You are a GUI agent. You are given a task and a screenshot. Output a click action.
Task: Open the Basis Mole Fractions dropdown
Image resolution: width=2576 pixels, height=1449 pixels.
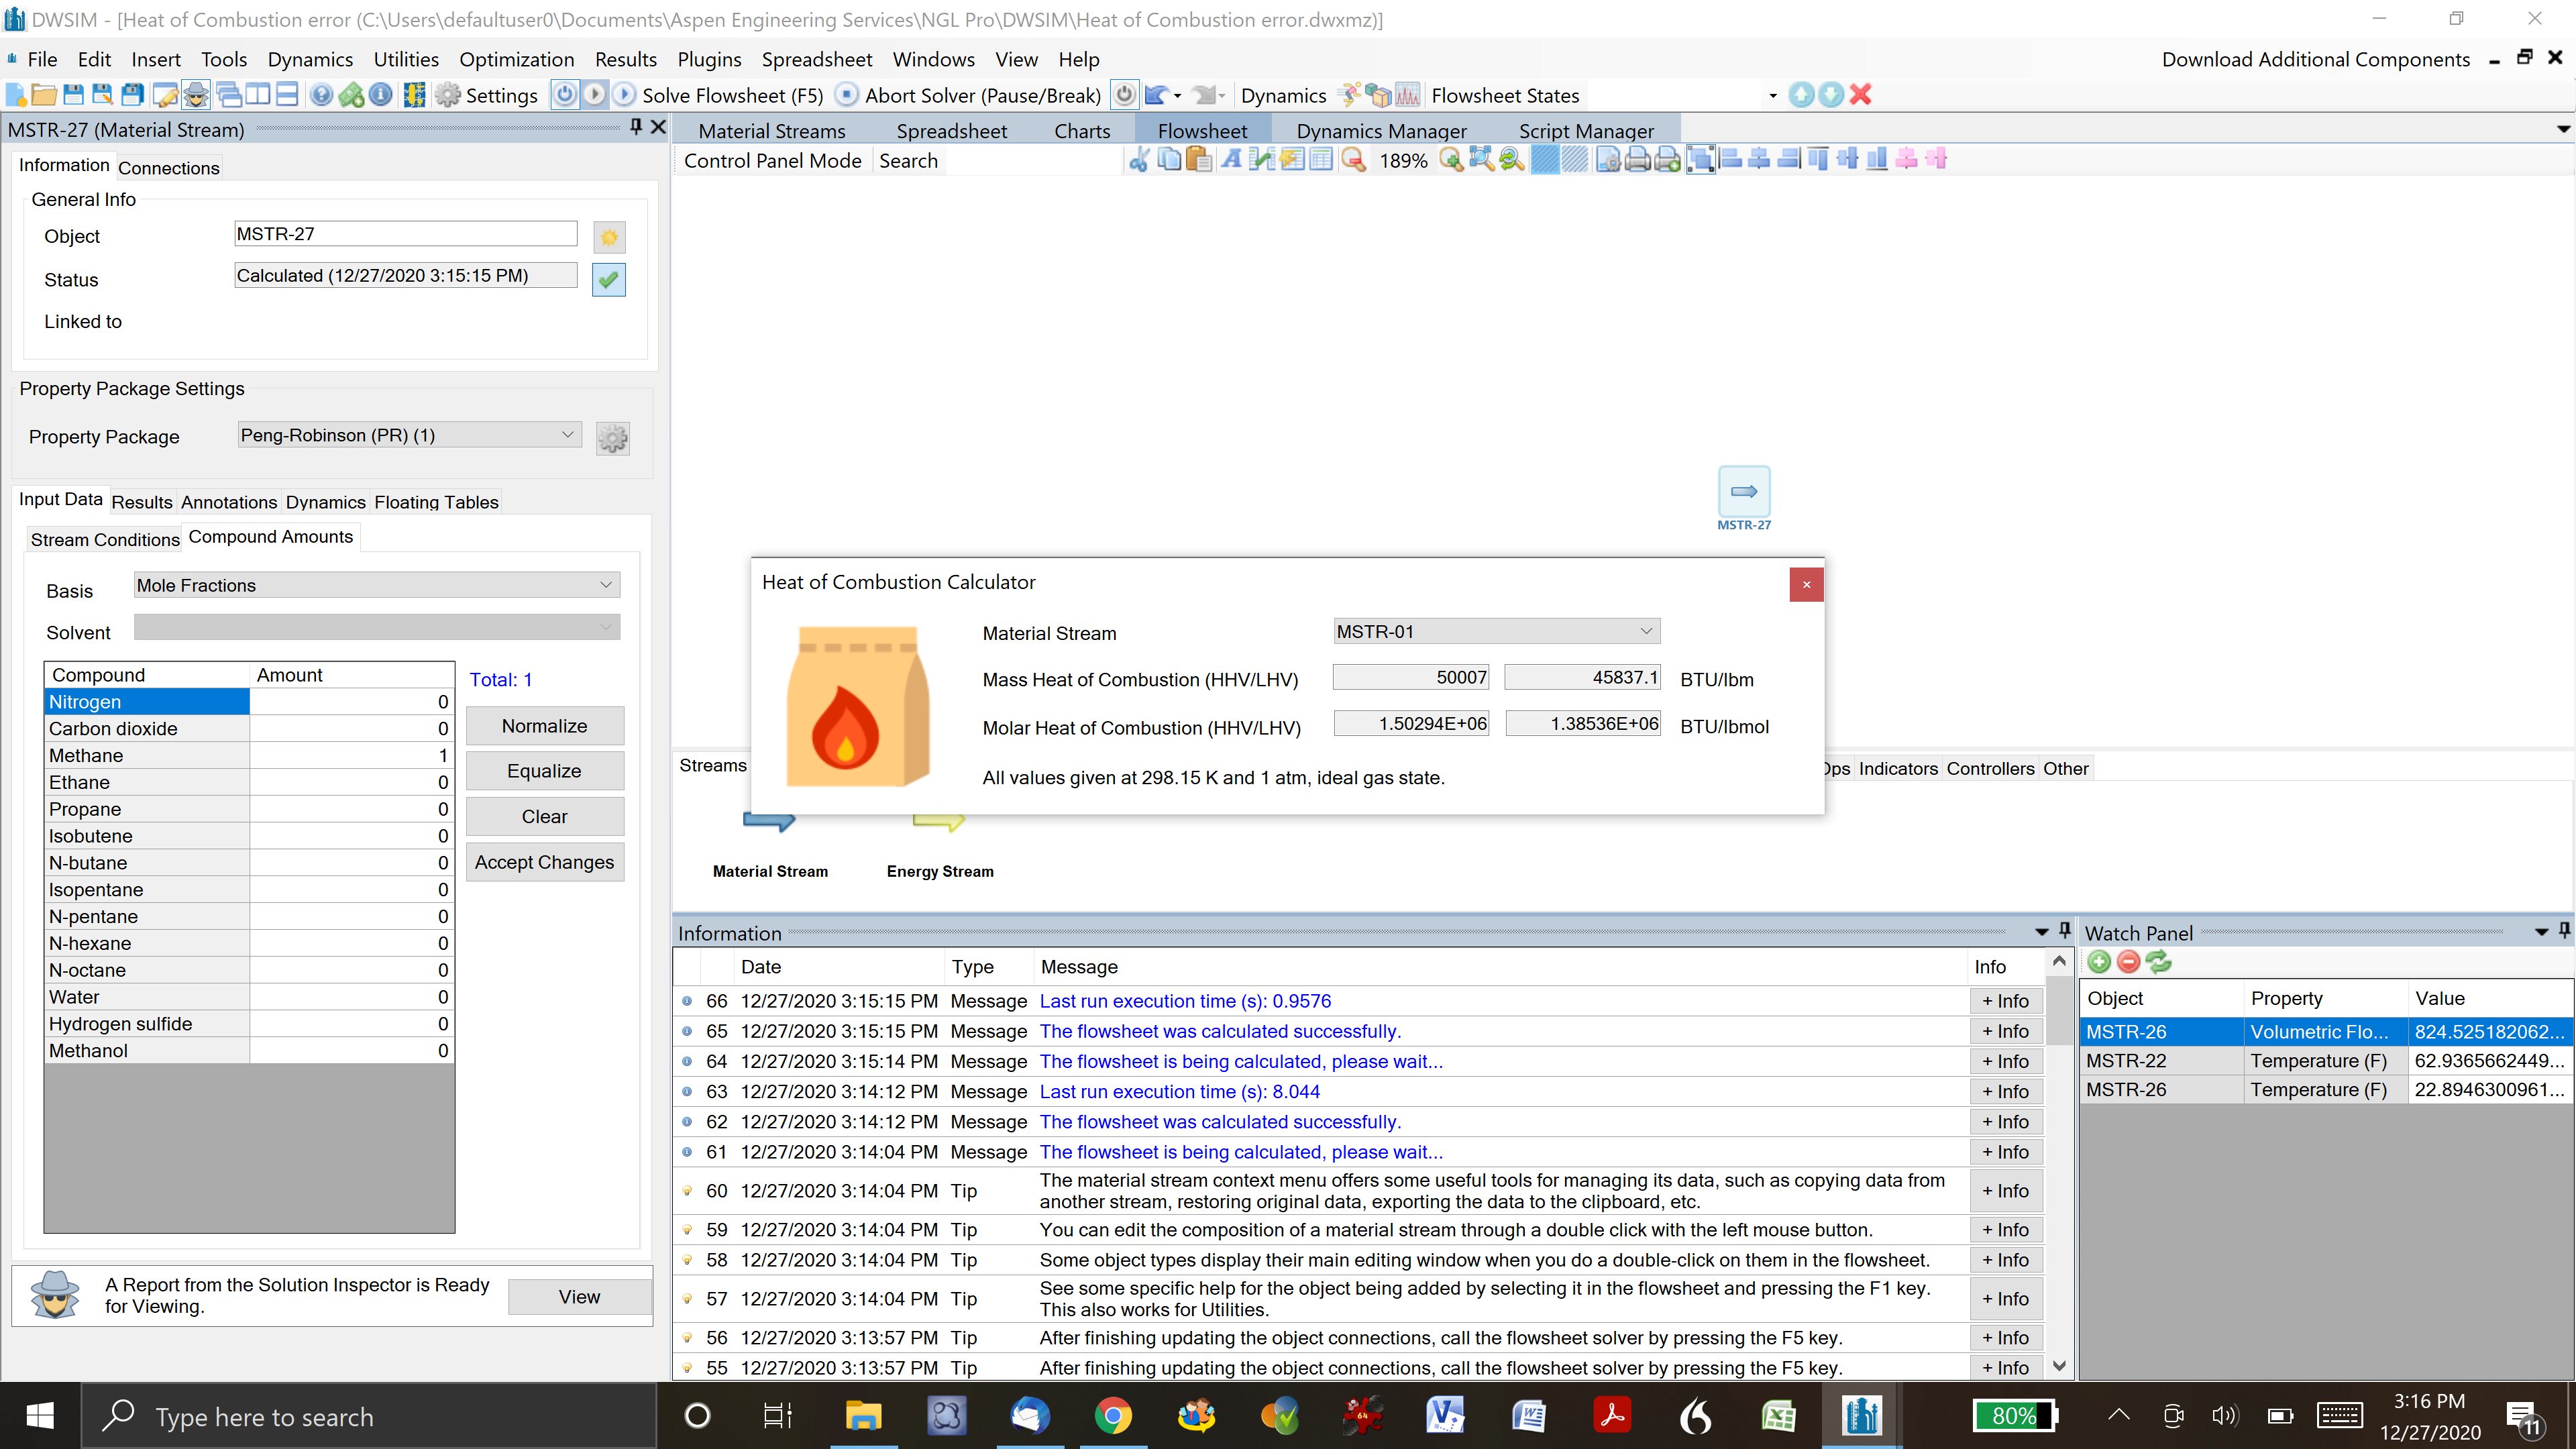pyautogui.click(x=605, y=585)
